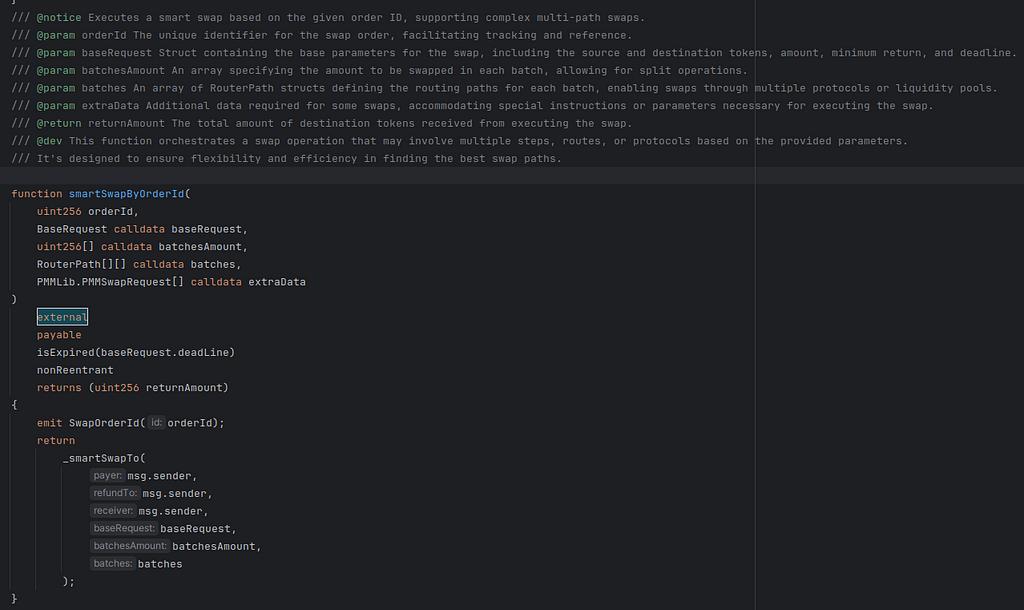1024x610 pixels.
Task: Click the _smartSwapTo function call
Action: [x=103, y=458]
